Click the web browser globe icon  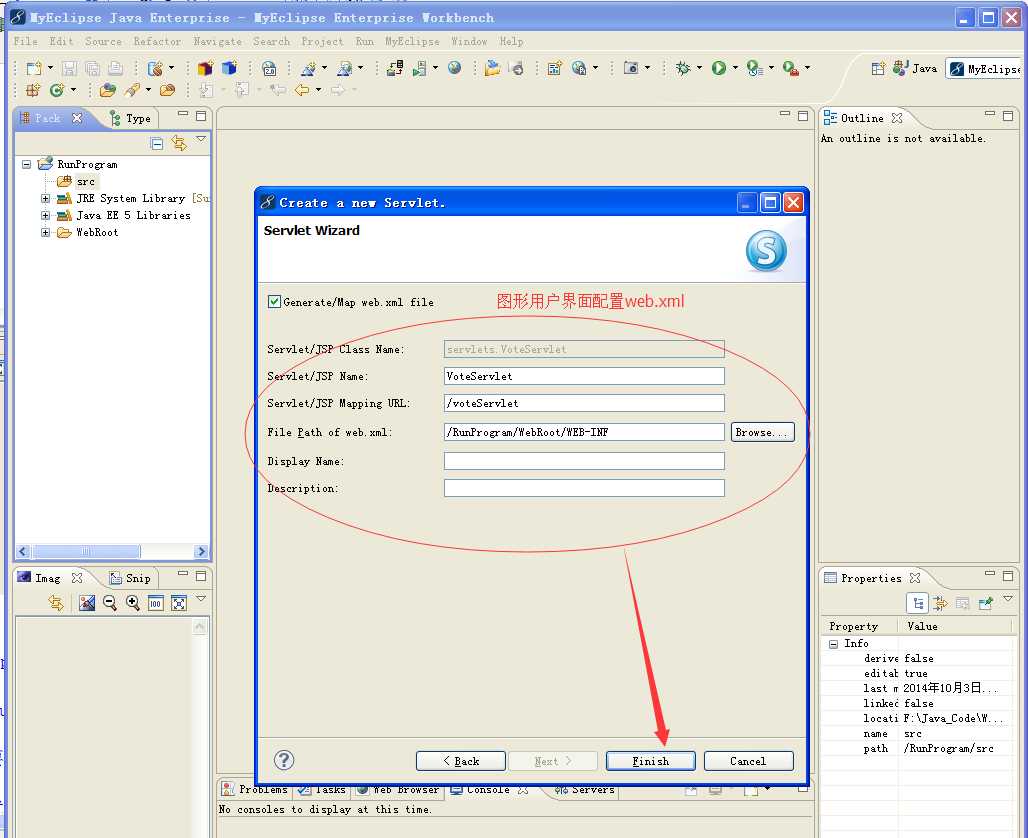click(x=454, y=68)
